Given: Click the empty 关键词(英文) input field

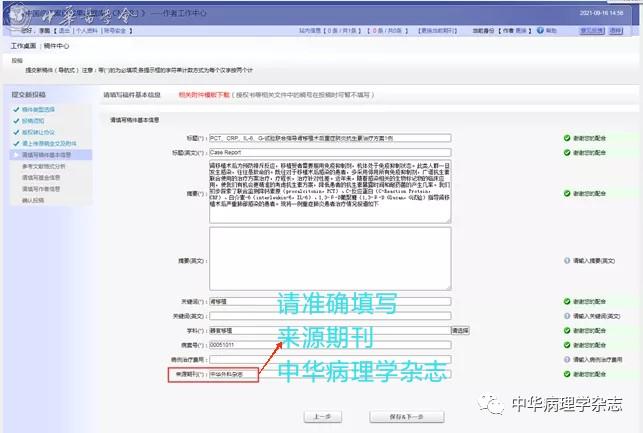Looking at the screenshot, I should [330, 316].
